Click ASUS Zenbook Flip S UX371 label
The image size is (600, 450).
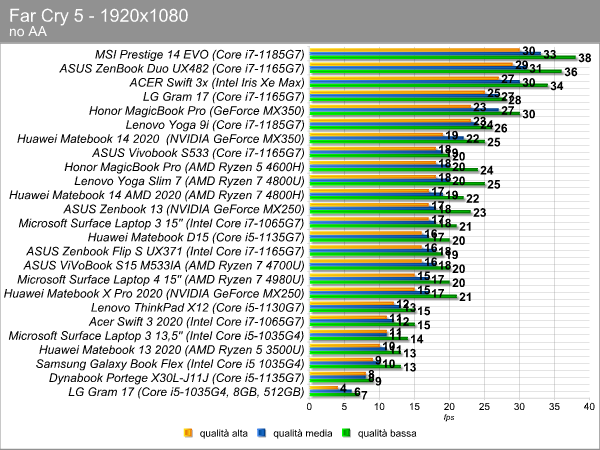pos(165,251)
